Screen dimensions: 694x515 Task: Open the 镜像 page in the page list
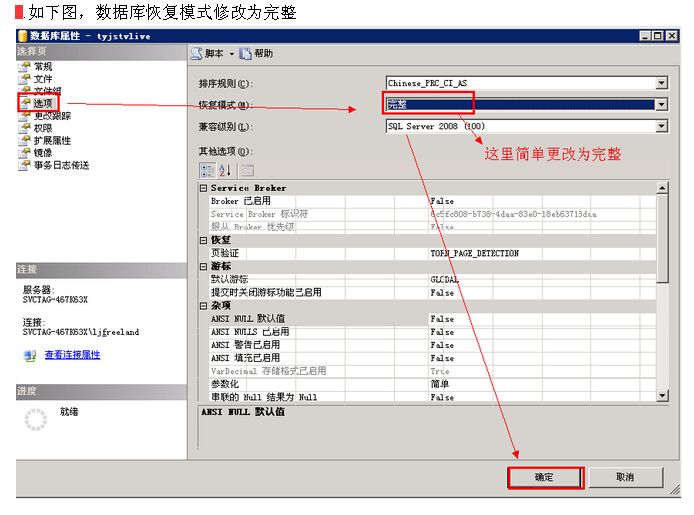pos(43,153)
